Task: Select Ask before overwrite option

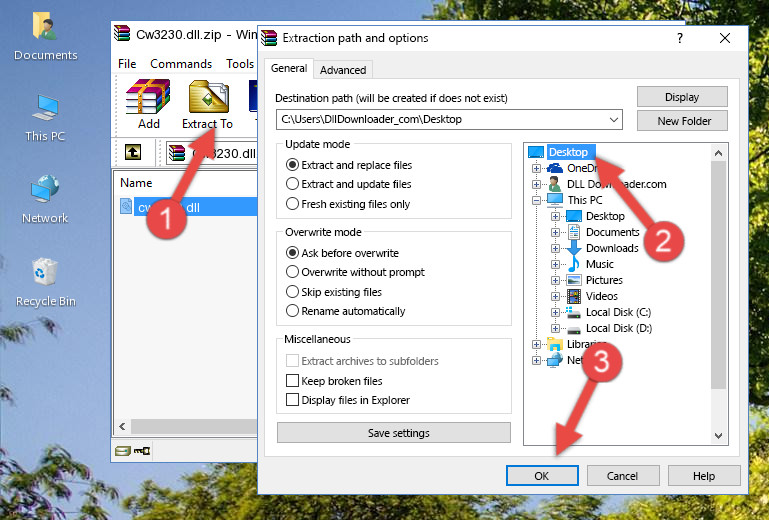Action: pos(342,253)
